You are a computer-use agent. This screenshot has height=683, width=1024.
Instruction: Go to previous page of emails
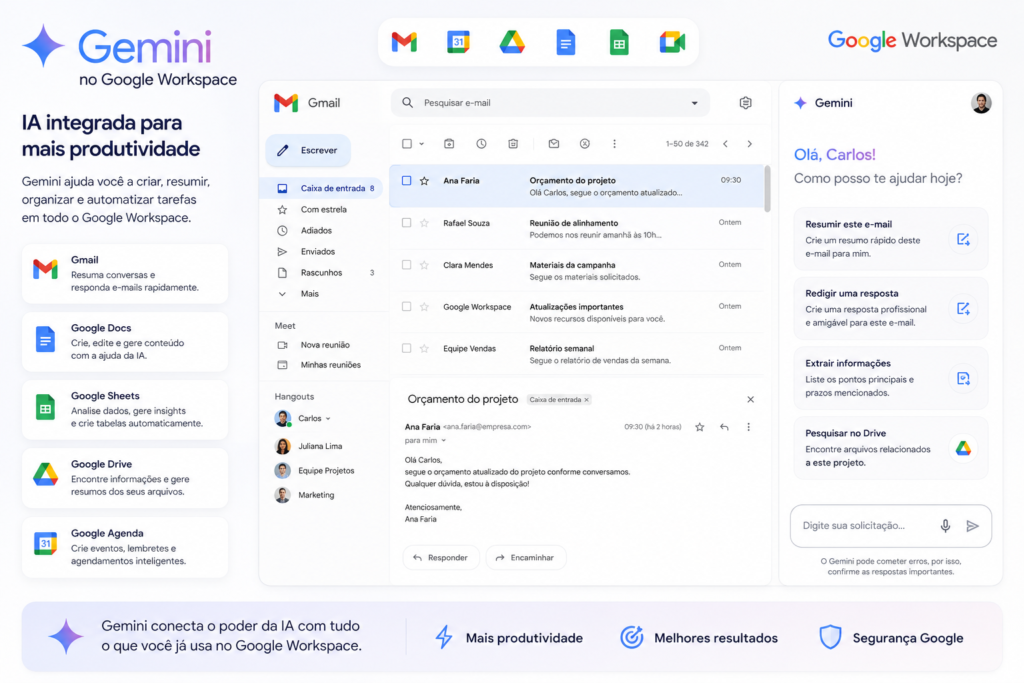pos(726,144)
